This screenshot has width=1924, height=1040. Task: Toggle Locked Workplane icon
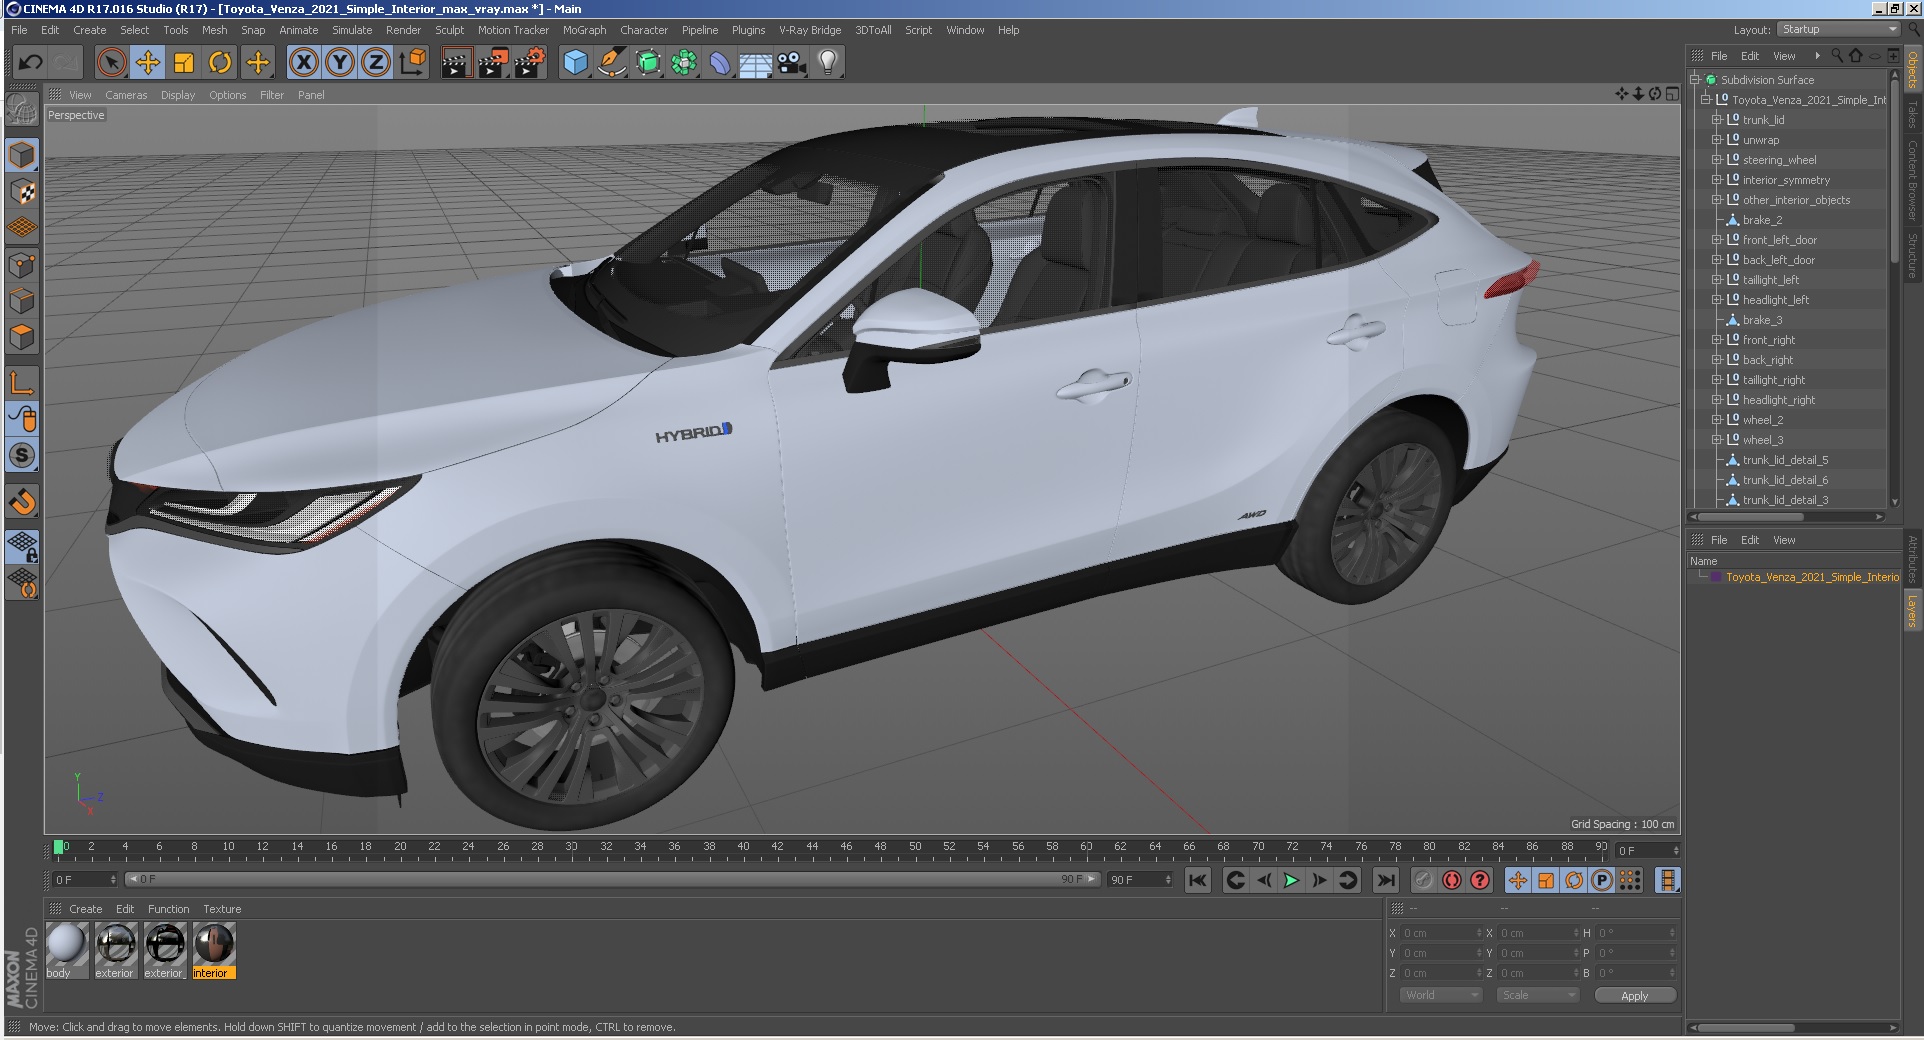click(x=22, y=546)
